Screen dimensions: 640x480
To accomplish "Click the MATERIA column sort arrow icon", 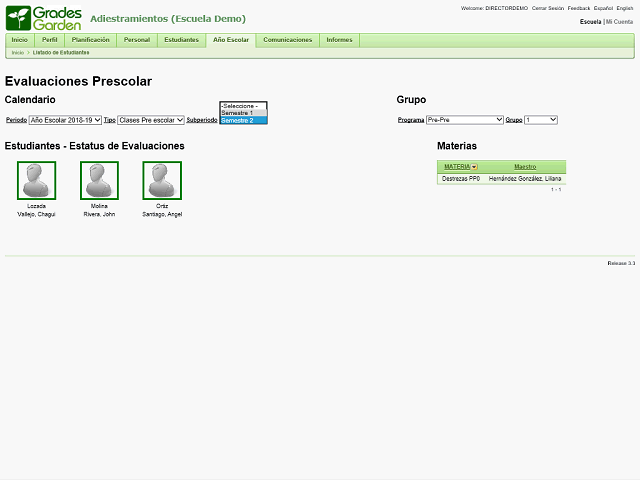I will pyautogui.click(x=475, y=167).
